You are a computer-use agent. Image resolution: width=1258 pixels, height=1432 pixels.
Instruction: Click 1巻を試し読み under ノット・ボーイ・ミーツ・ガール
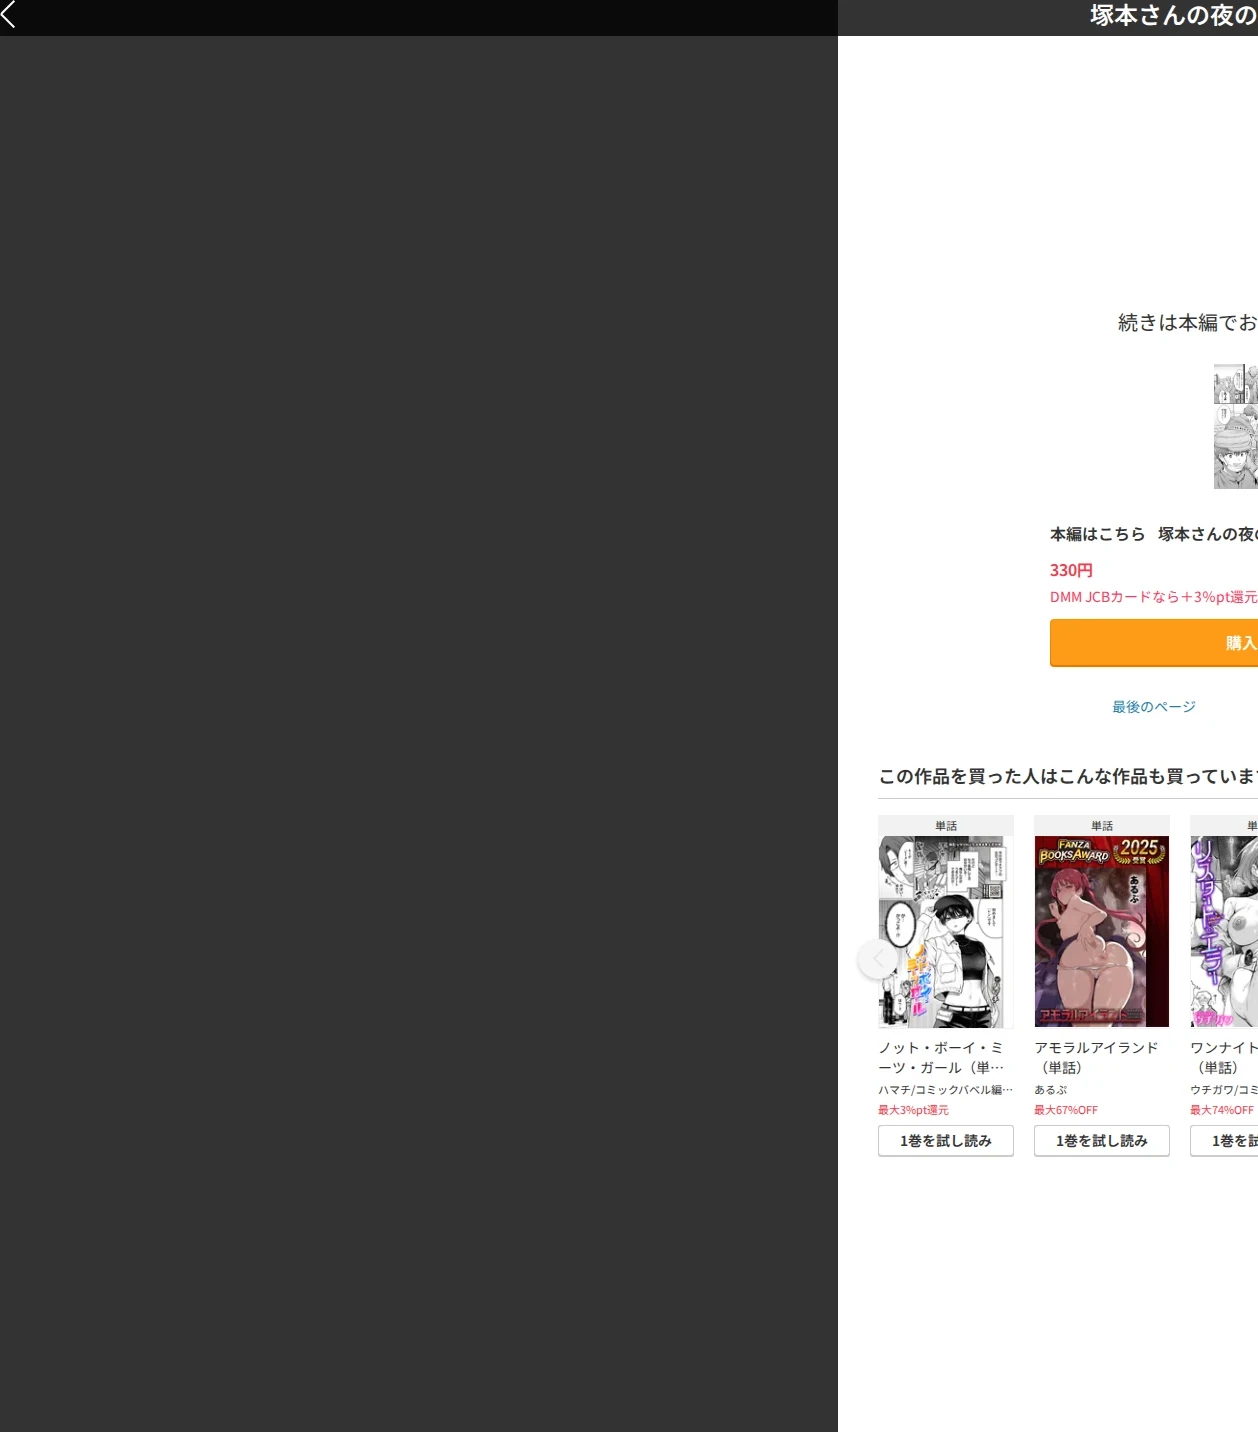pos(946,1141)
